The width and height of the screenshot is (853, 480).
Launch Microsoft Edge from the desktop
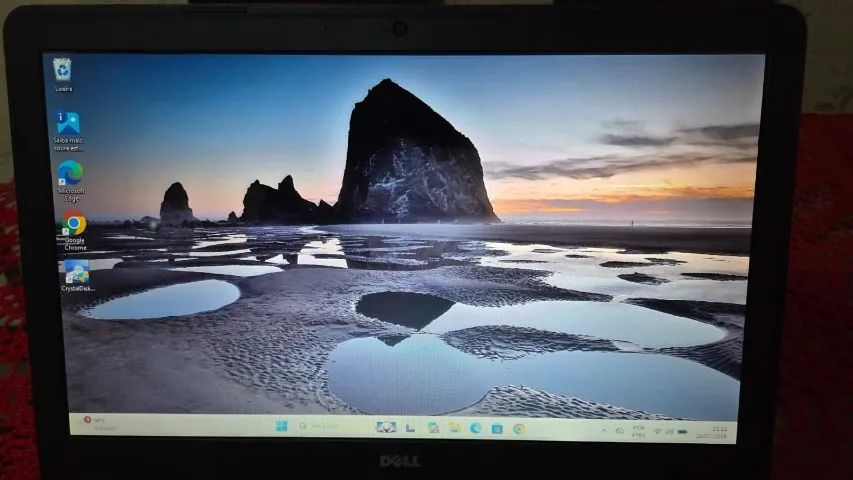71,181
